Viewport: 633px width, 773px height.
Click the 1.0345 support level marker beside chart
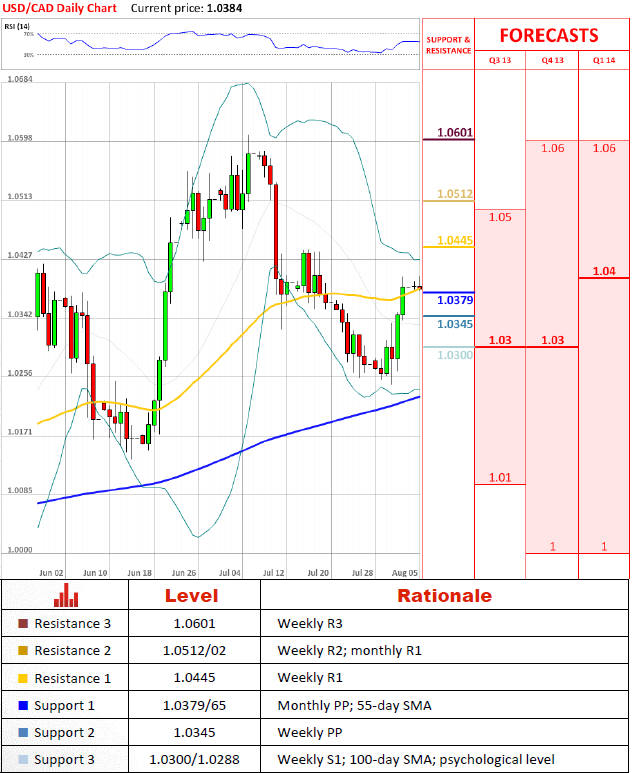coord(455,324)
